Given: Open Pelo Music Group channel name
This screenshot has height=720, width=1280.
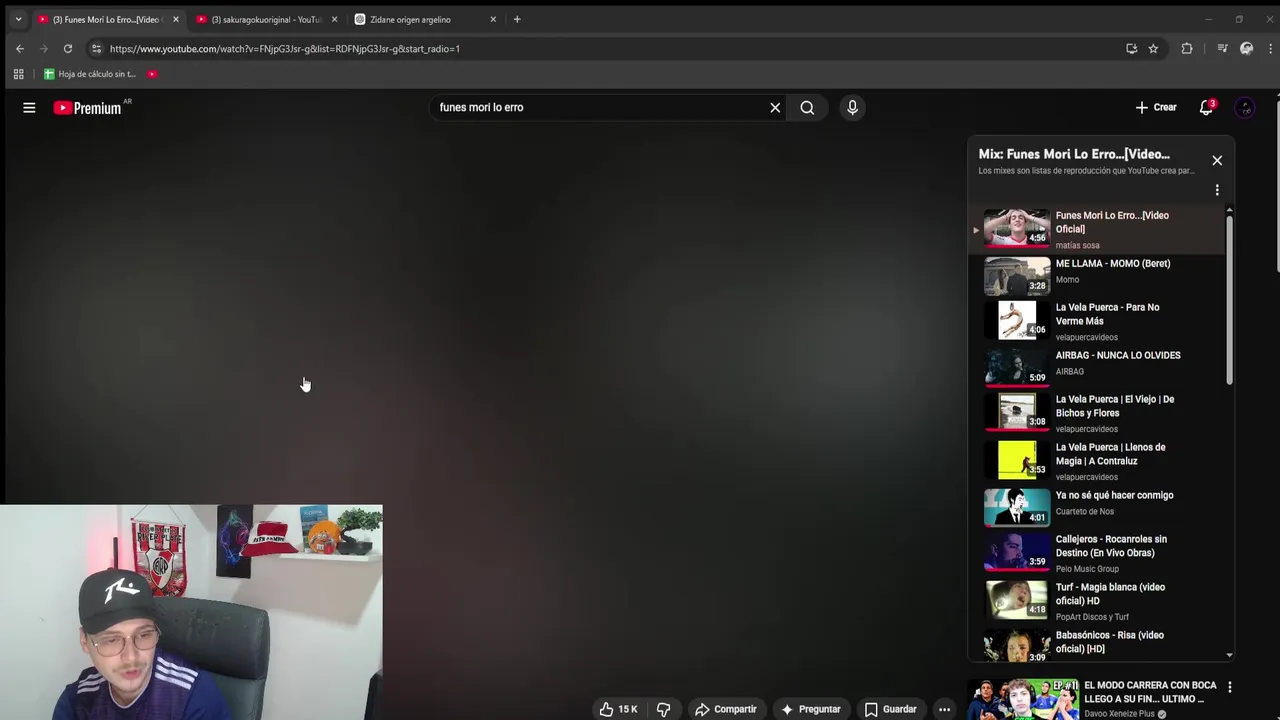Looking at the screenshot, I should 1087,569.
